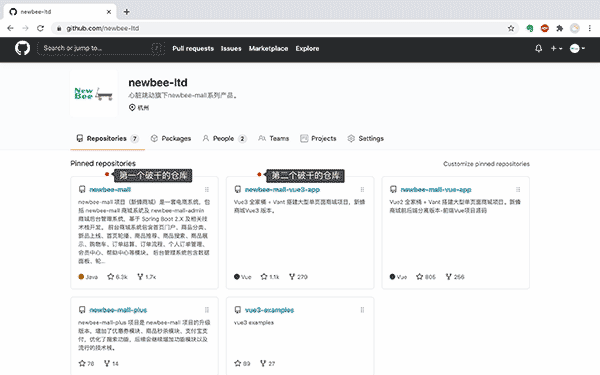Open the newbee-mall repository link
Viewport: 600px width, 375px height.
coord(110,189)
